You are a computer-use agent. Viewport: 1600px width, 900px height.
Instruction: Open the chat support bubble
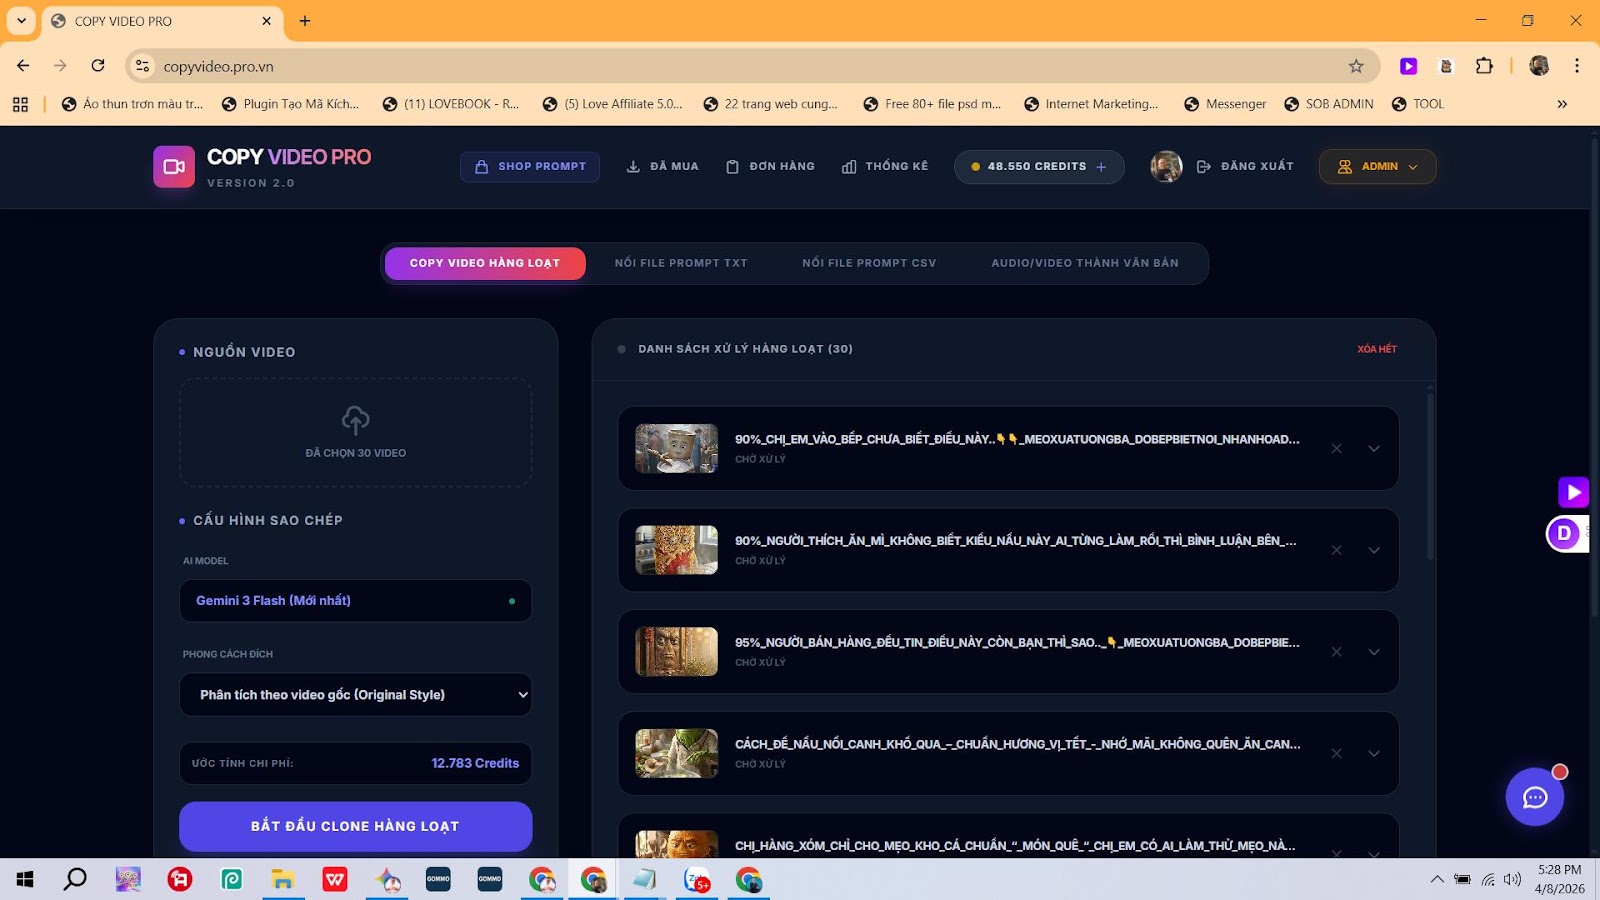click(x=1535, y=797)
